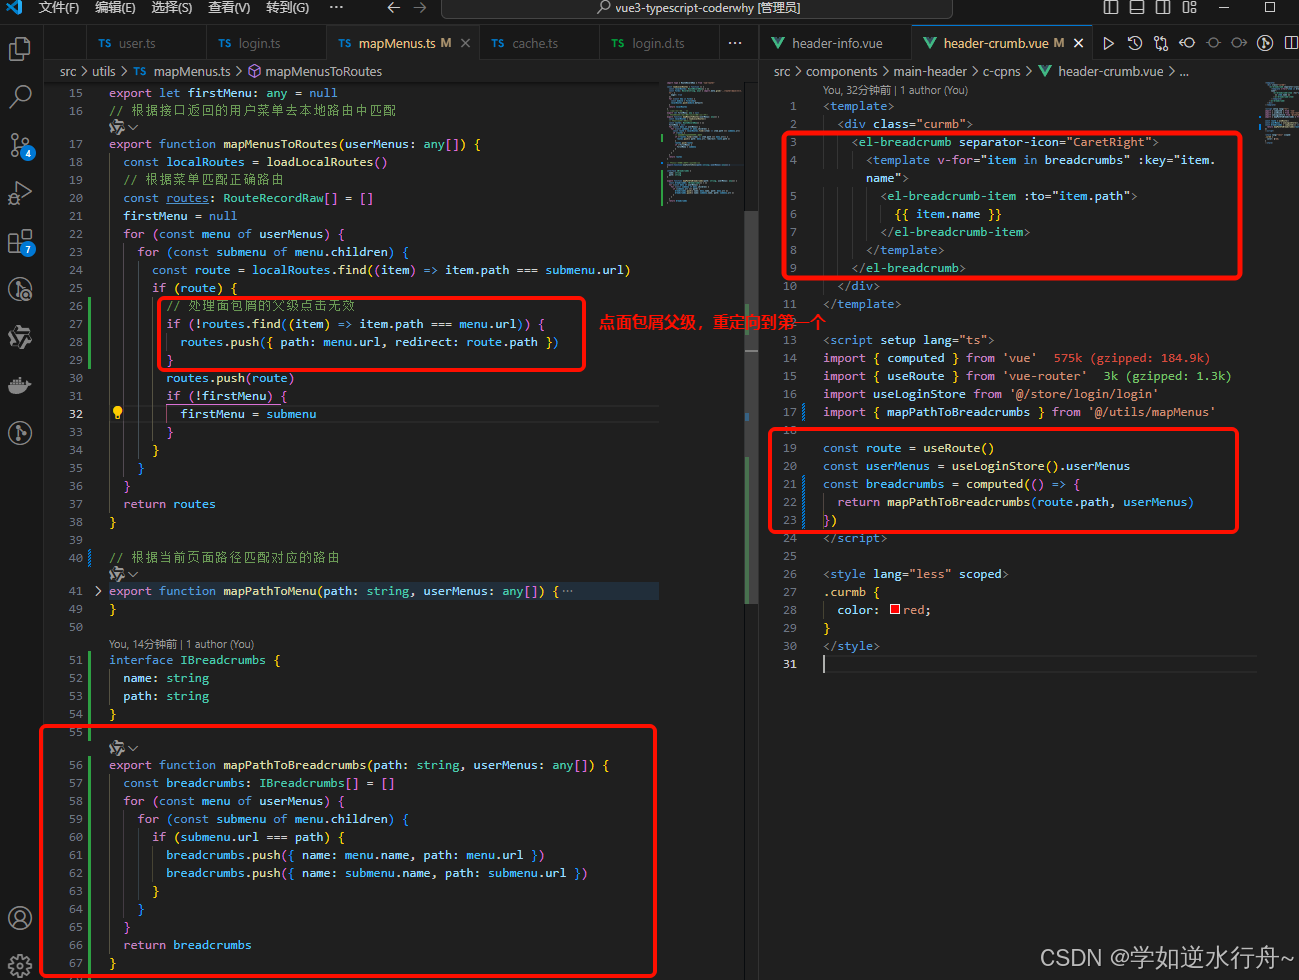Switch to the login.d.ts tab
1299x980 pixels.
[660, 43]
